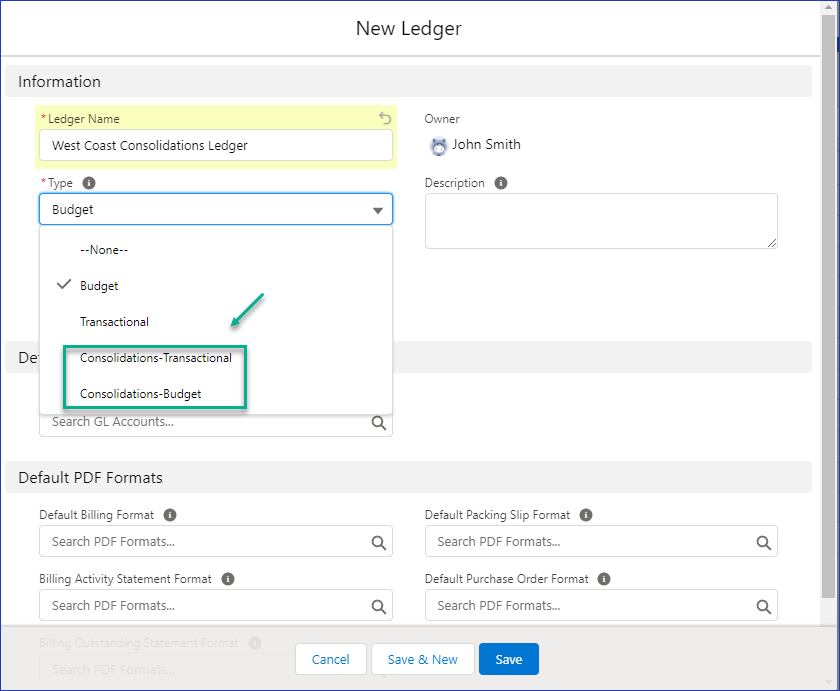Choose Consolidations-Budget ledger type
The width and height of the screenshot is (840, 691).
tap(216, 393)
